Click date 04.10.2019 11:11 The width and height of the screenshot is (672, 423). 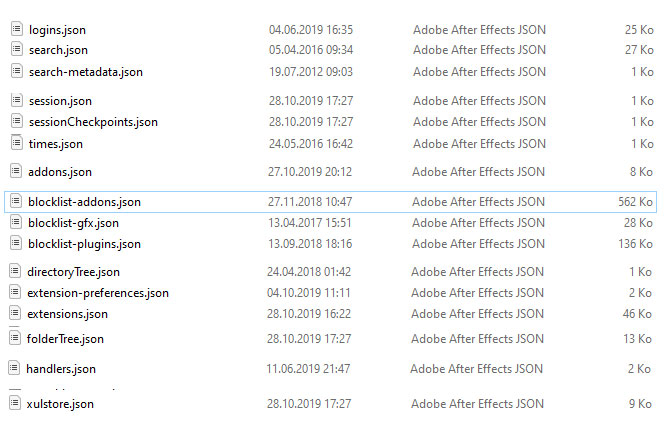[x=309, y=293]
